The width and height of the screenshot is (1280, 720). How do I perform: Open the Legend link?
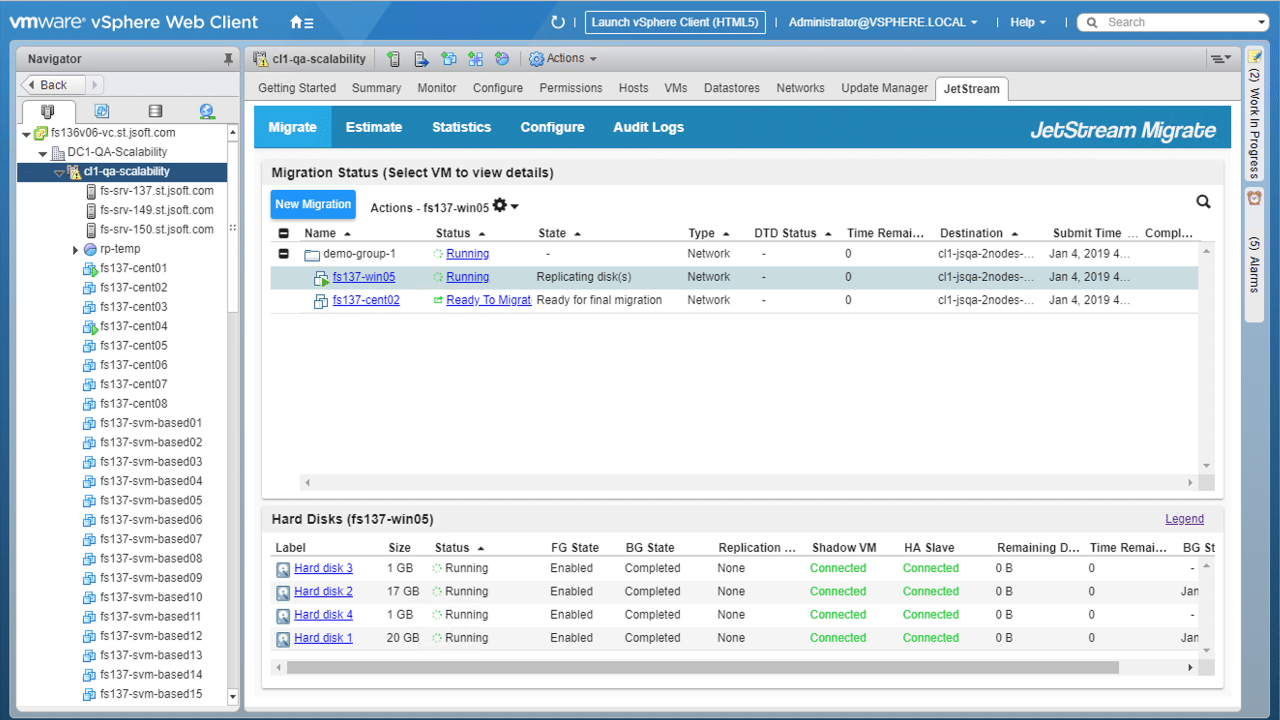click(1184, 519)
